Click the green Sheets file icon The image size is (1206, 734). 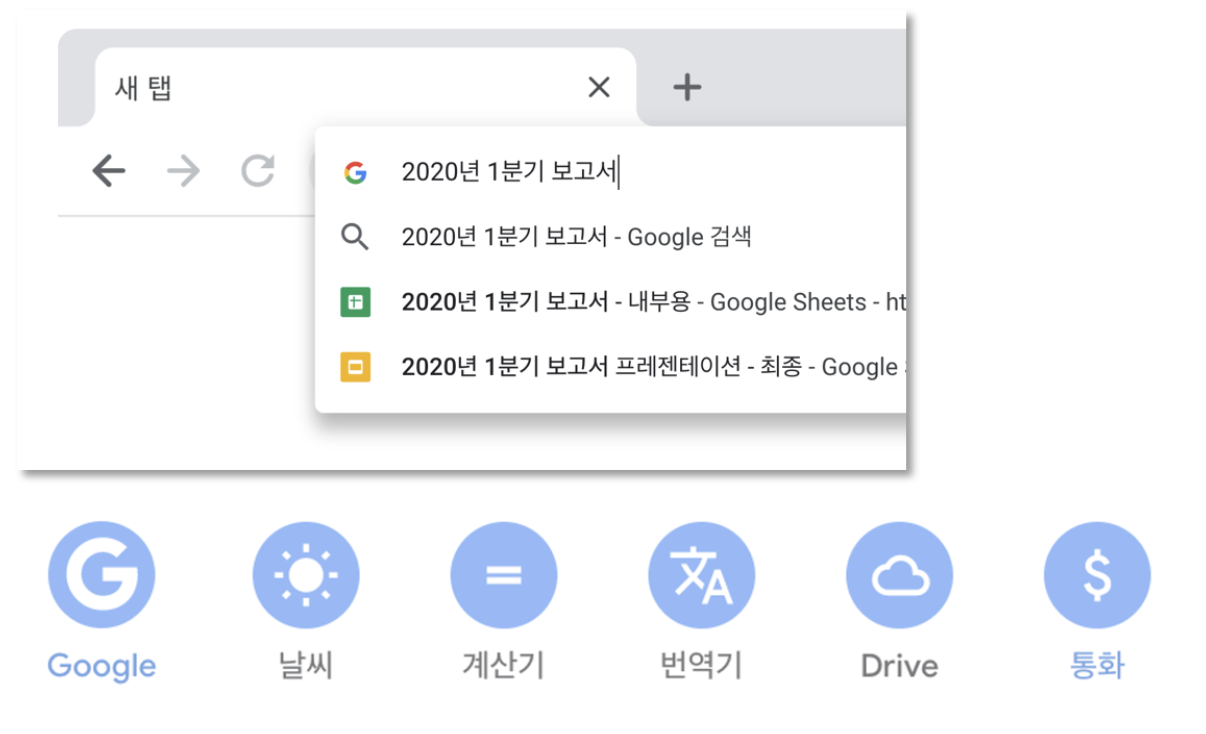click(x=355, y=302)
